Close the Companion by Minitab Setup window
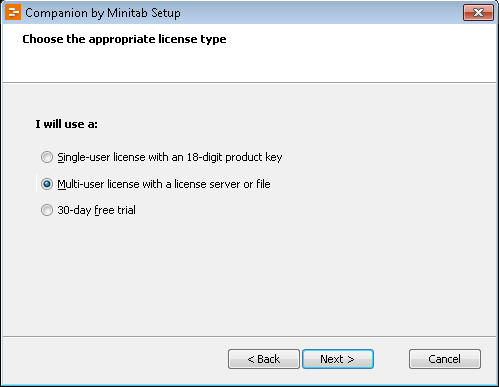This screenshot has height=387, width=499. coord(478,13)
